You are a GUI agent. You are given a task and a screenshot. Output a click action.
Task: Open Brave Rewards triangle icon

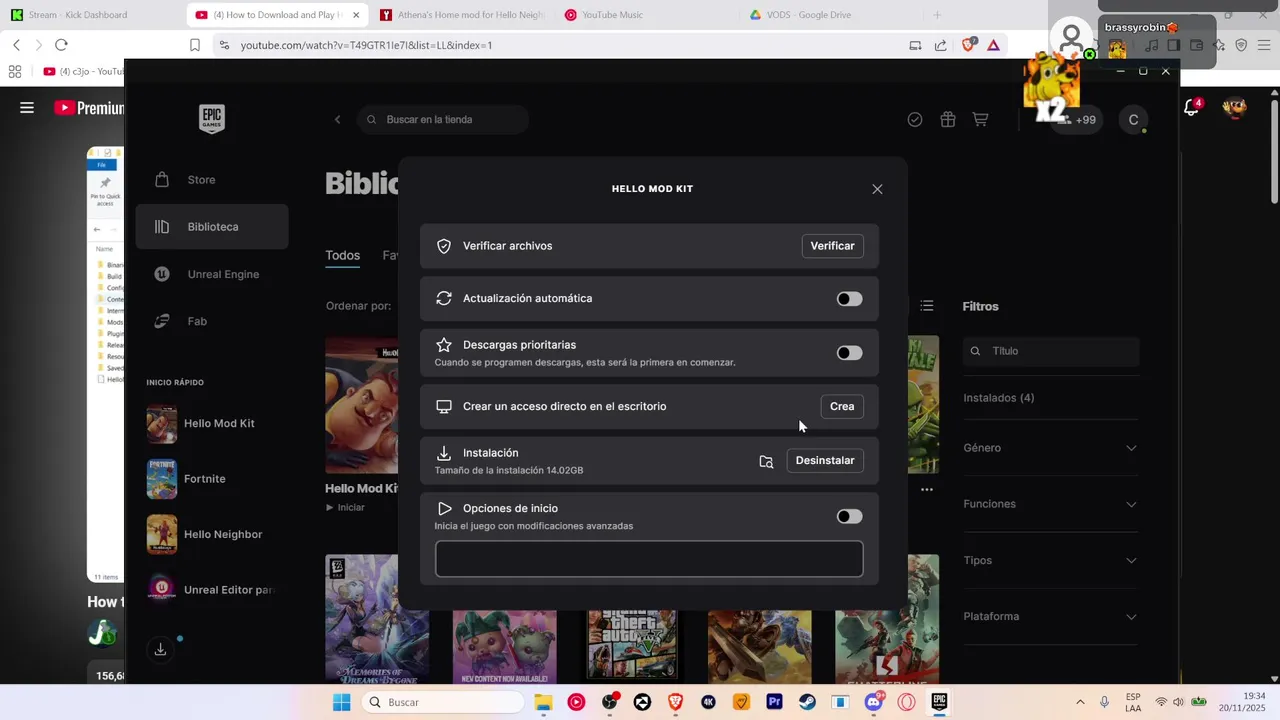[993, 45]
